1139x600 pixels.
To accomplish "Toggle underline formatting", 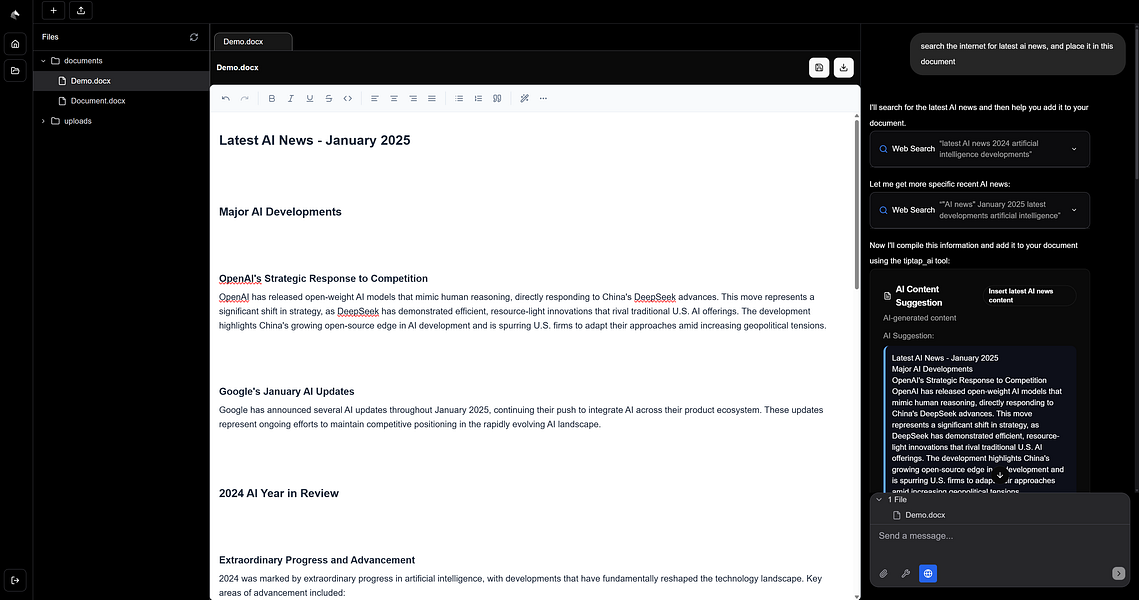I will [x=309, y=99].
